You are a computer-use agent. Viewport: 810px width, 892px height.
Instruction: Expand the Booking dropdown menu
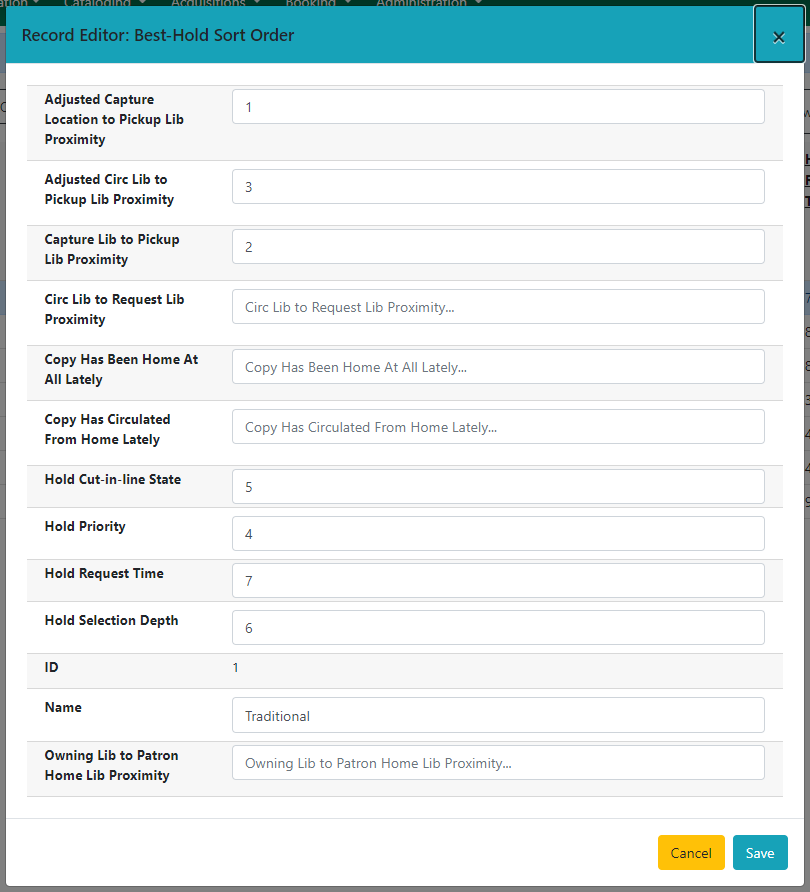(x=313, y=4)
